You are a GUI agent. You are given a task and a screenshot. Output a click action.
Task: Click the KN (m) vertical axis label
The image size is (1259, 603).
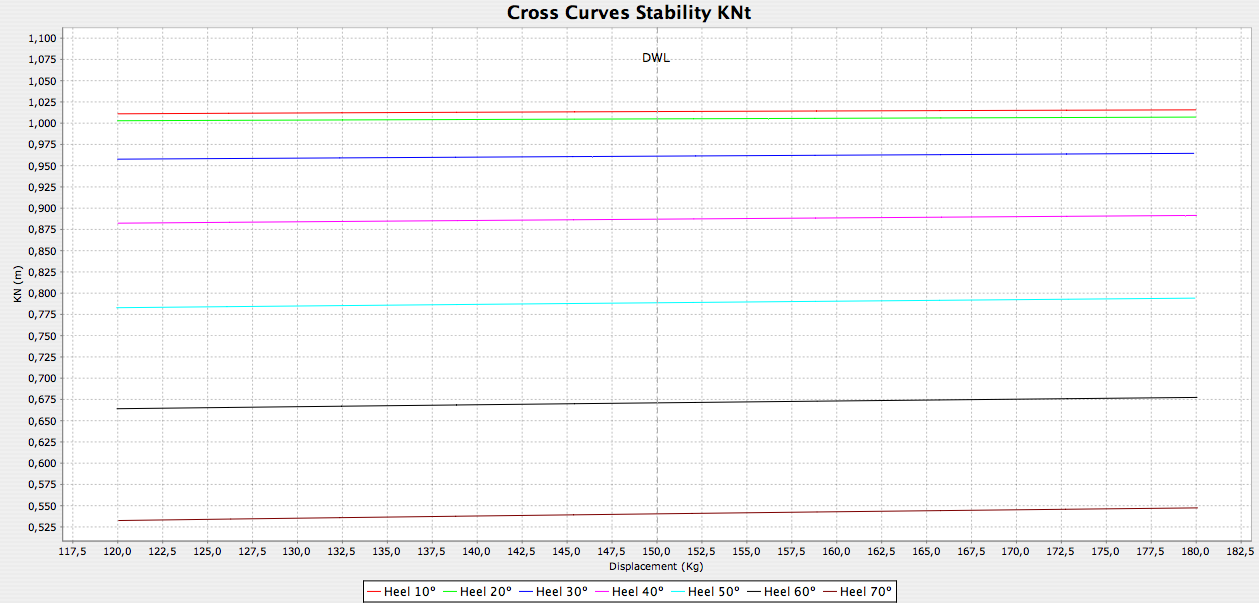18,284
